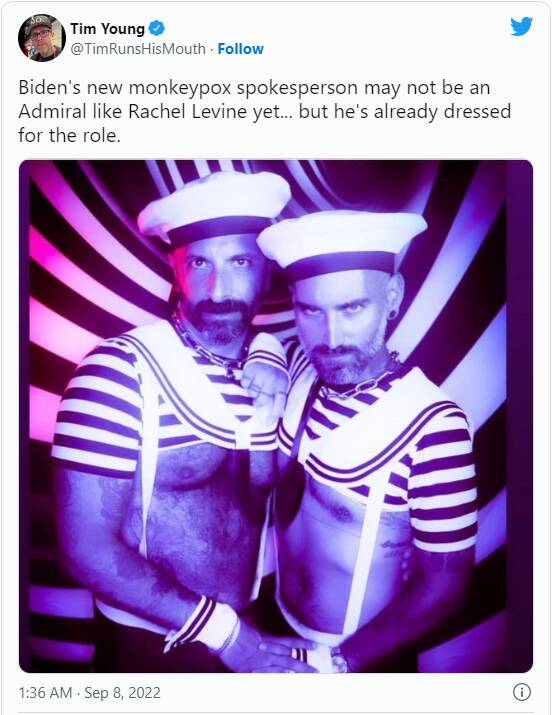The width and height of the screenshot is (552, 715).
Task: Click the blue verified checkmark badge
Action: [x=157, y=28]
